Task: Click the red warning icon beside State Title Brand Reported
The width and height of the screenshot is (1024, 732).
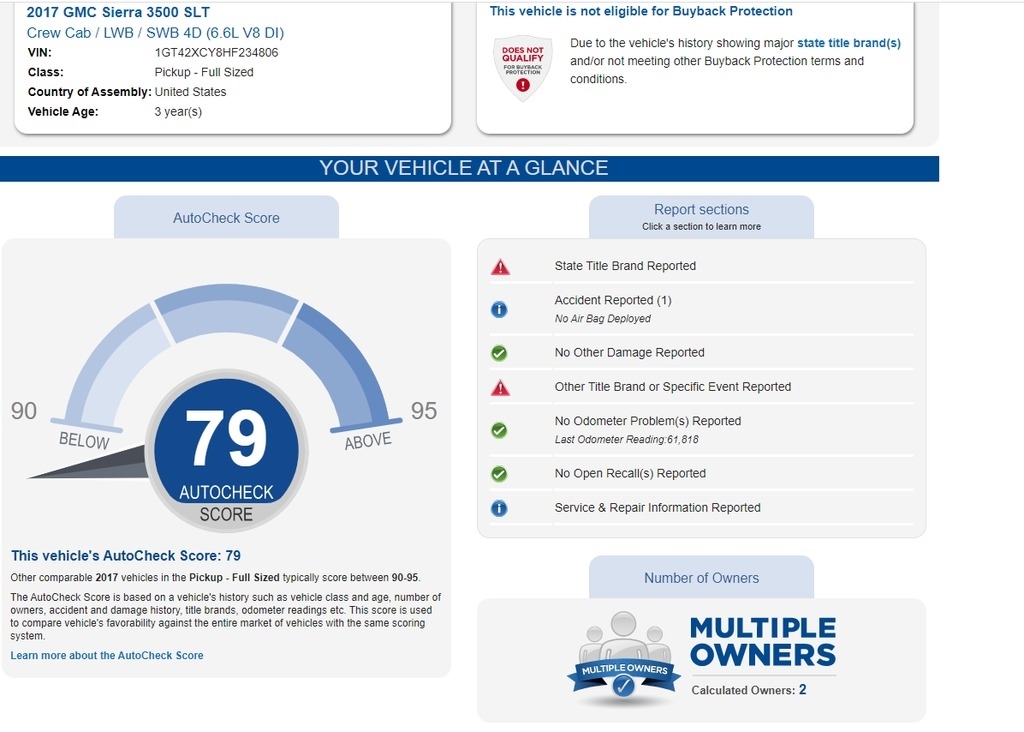Action: 500,266
